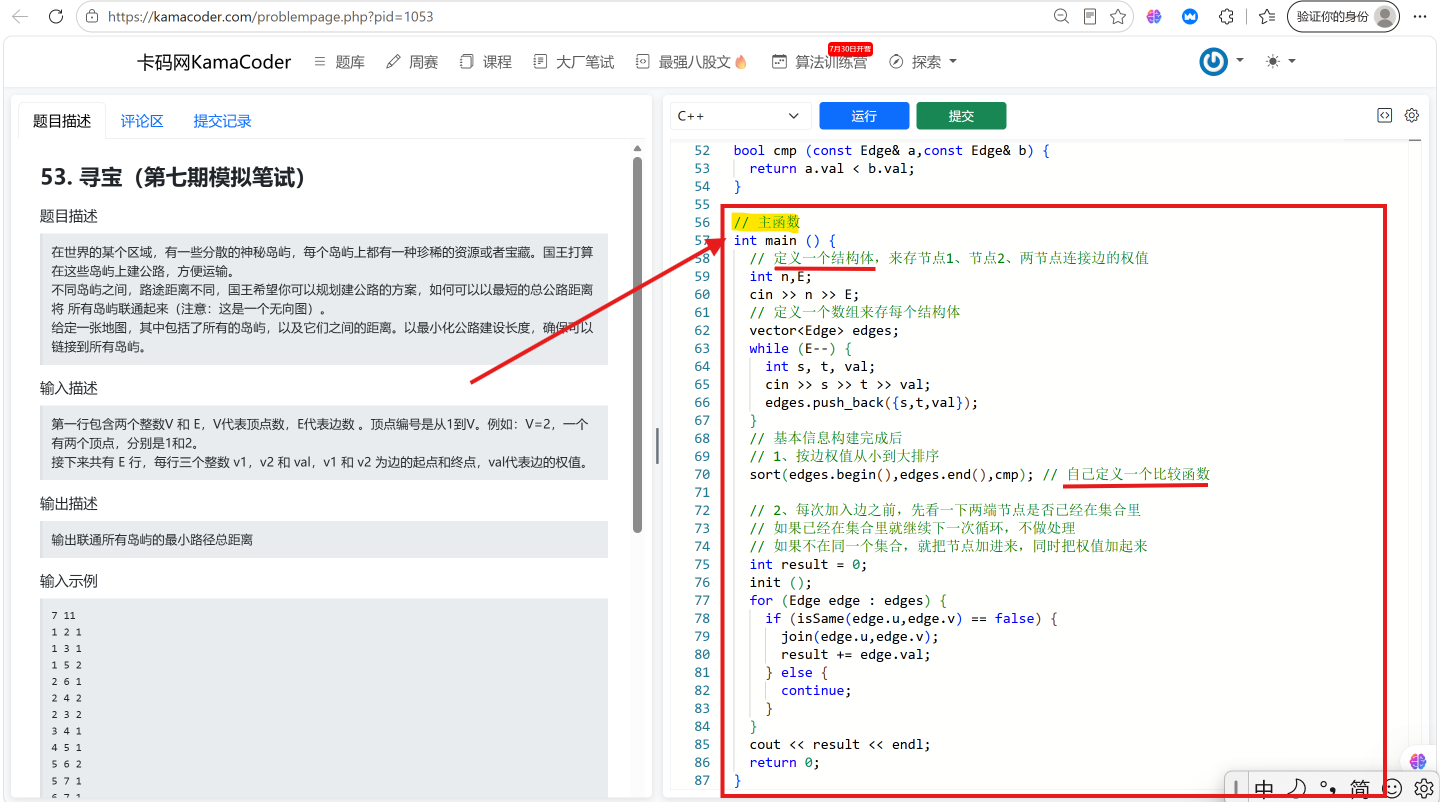Image resolution: width=1440 pixels, height=802 pixels.
Task: Click the floating brain assistant icon at bottom right
Action: (1419, 762)
